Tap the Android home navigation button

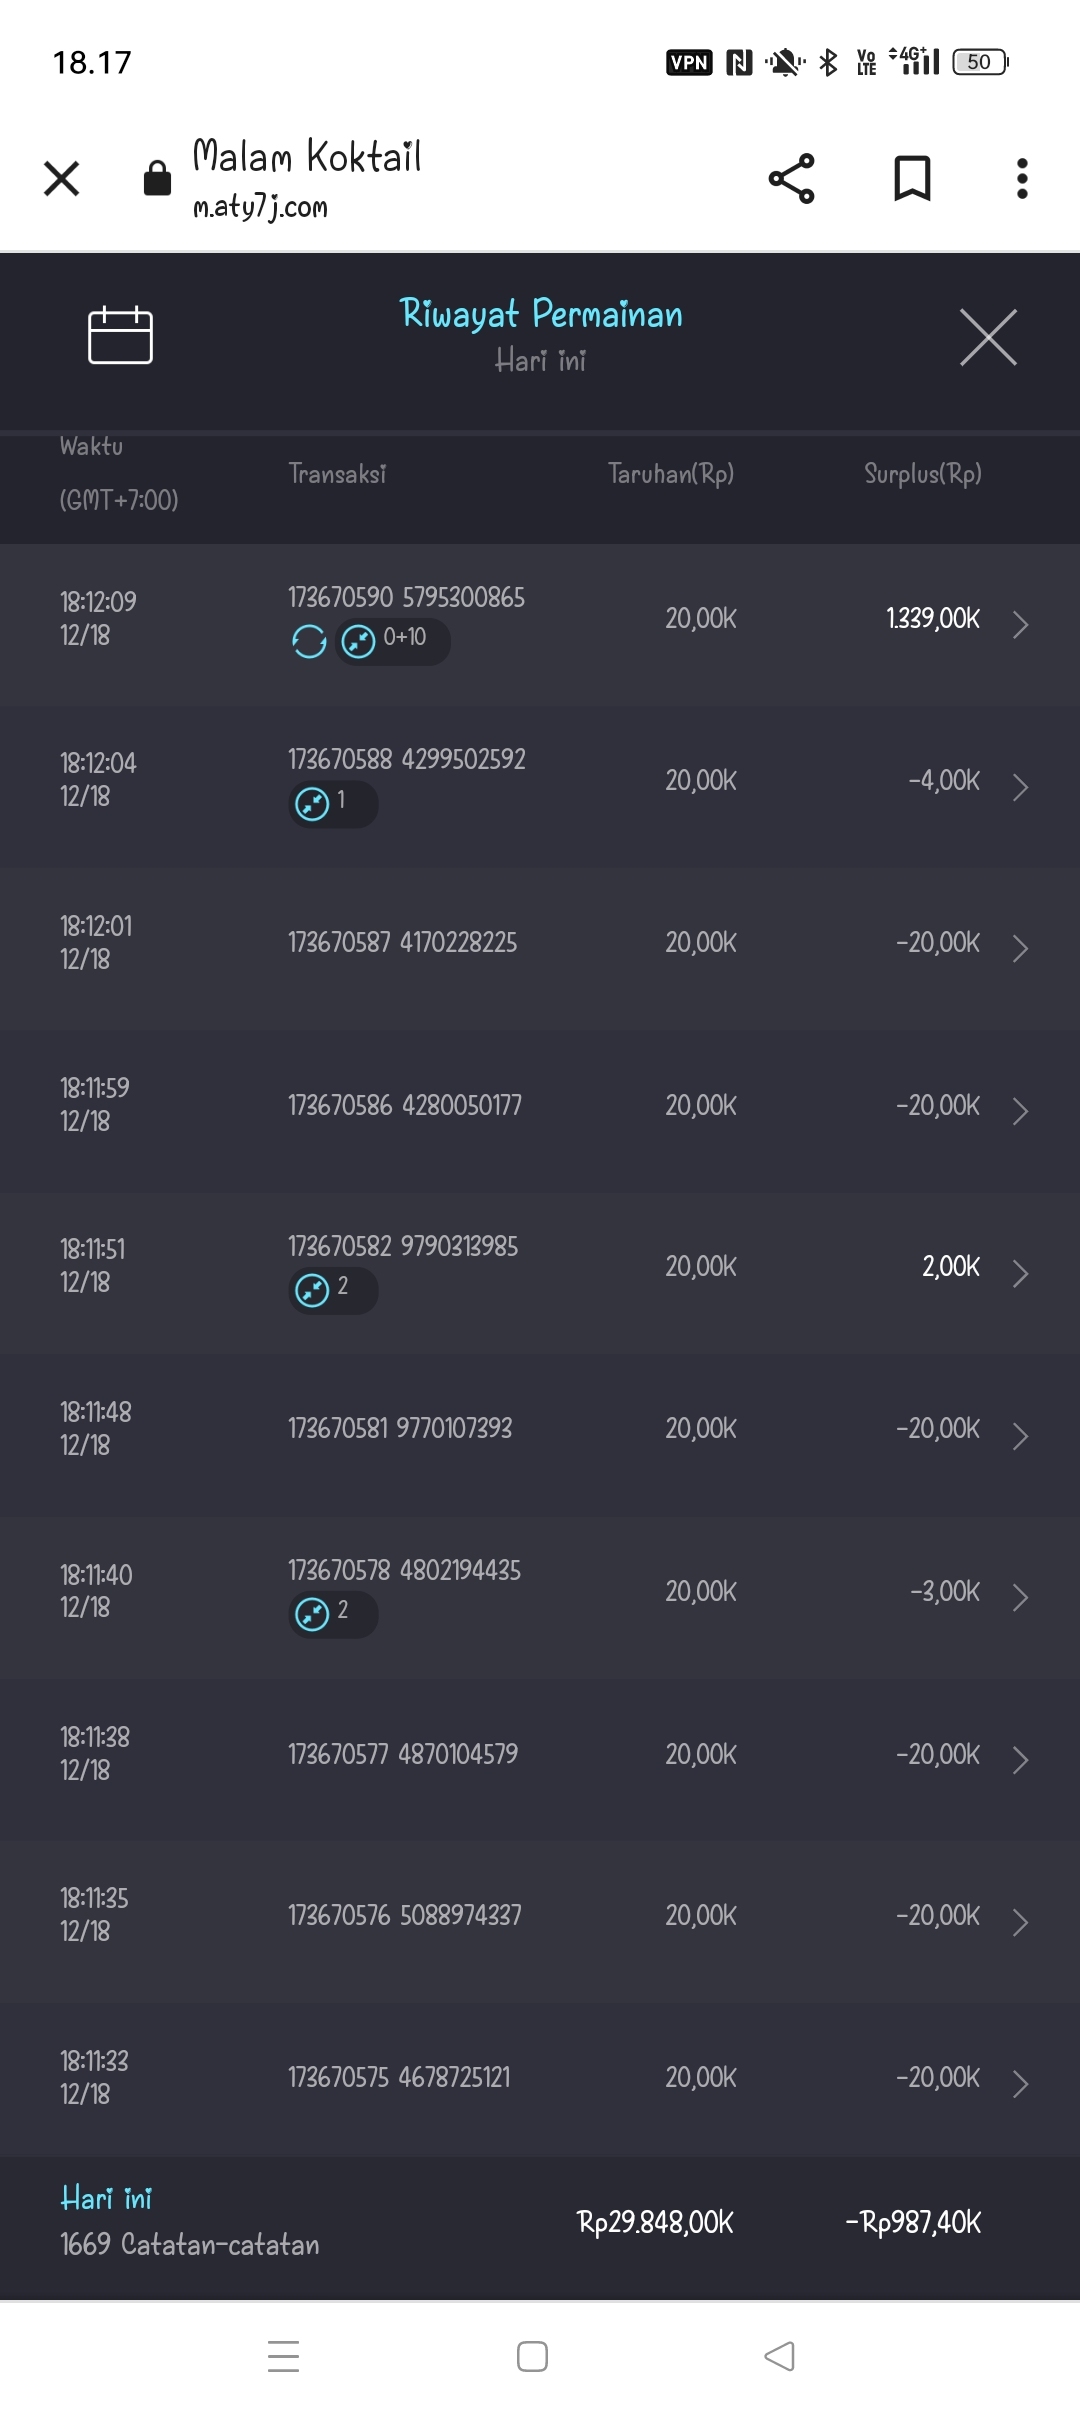(532, 2356)
